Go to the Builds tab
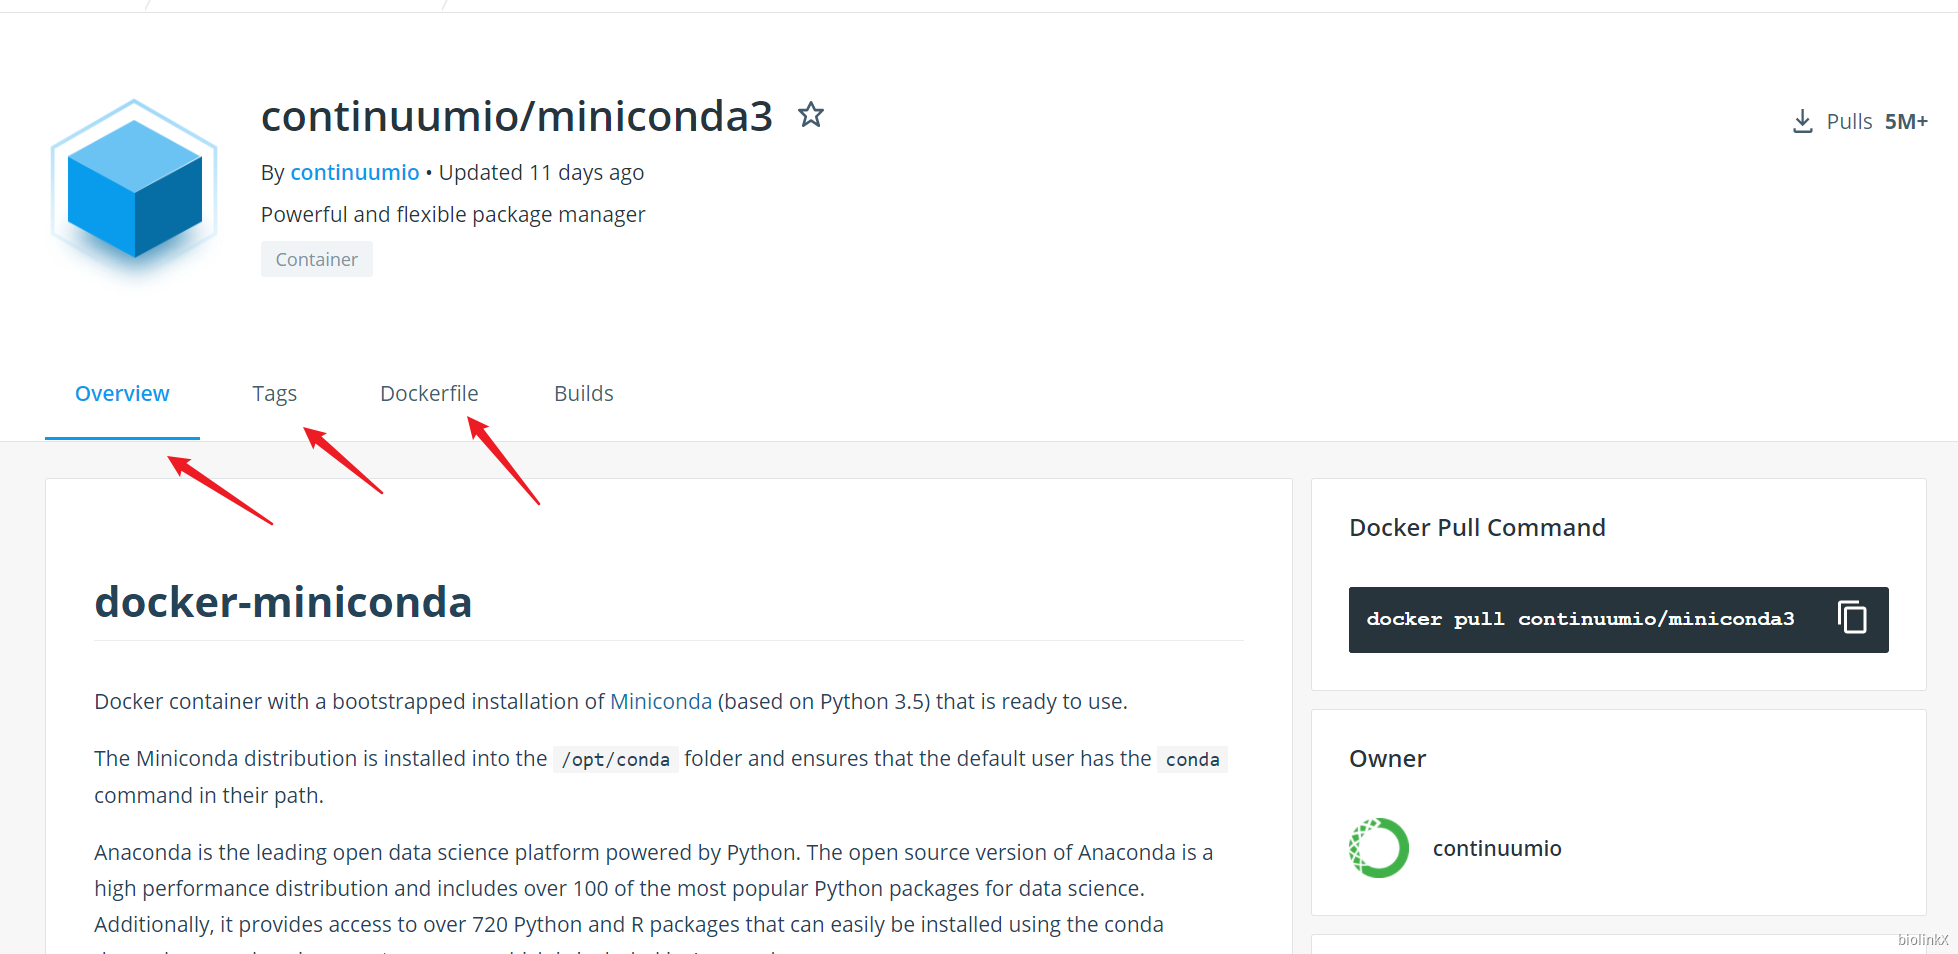The width and height of the screenshot is (1958, 954). pyautogui.click(x=583, y=394)
